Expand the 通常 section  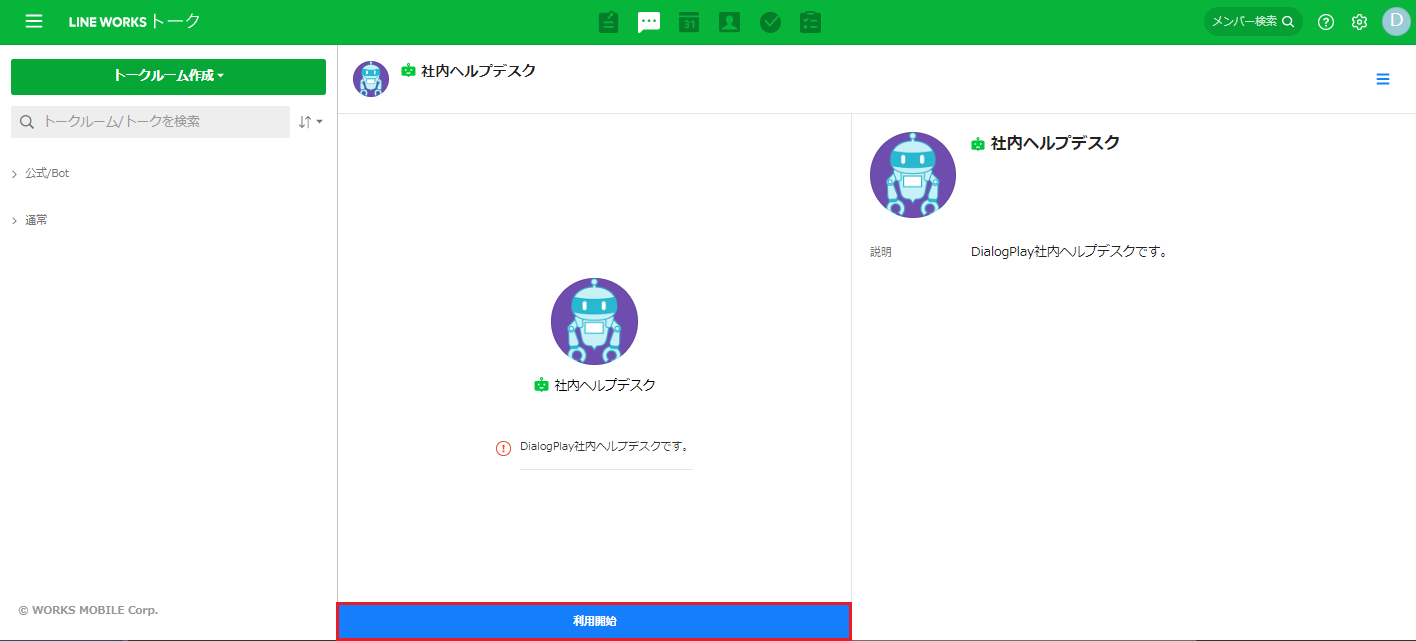coord(29,220)
